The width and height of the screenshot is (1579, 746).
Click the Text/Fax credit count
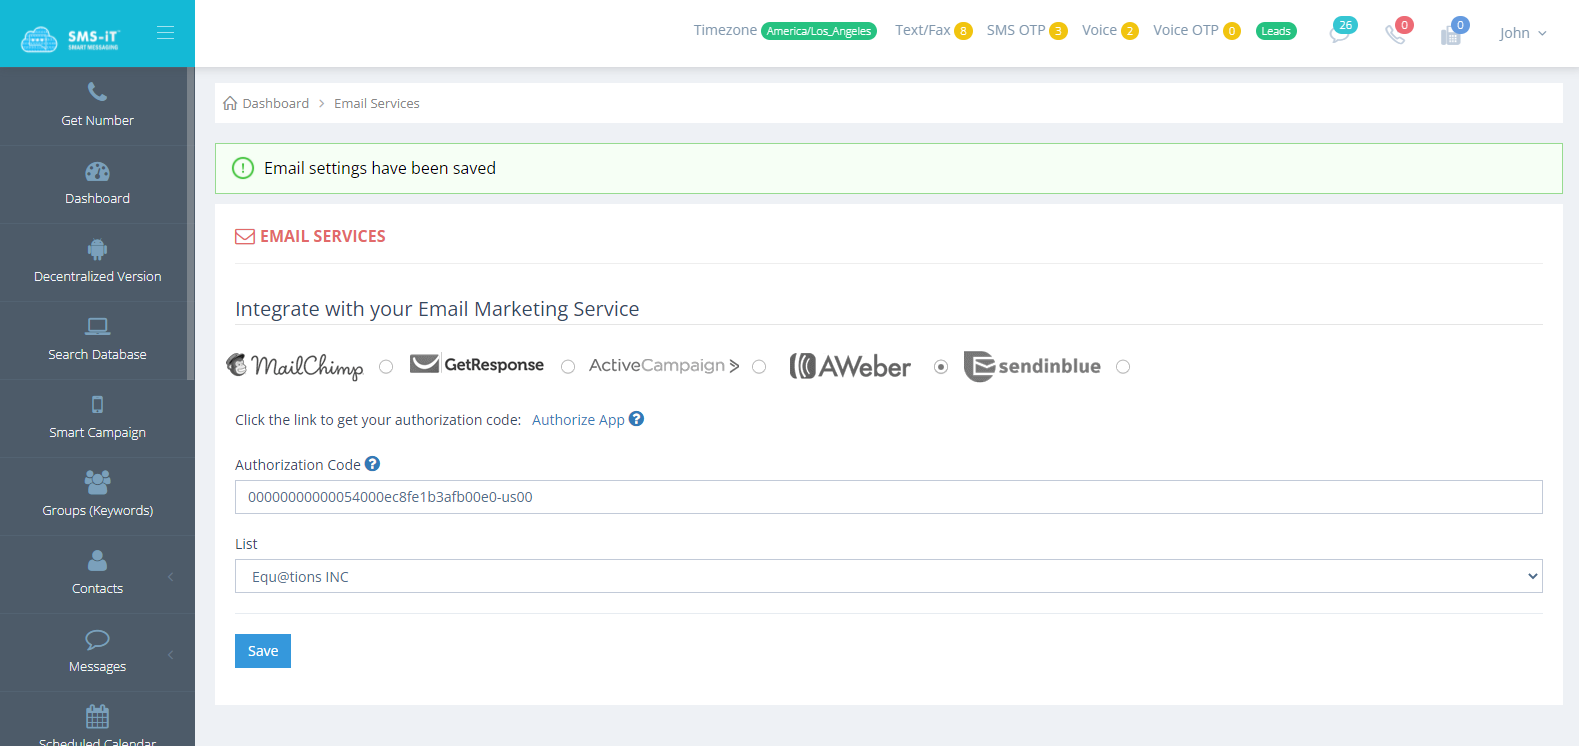point(963,31)
